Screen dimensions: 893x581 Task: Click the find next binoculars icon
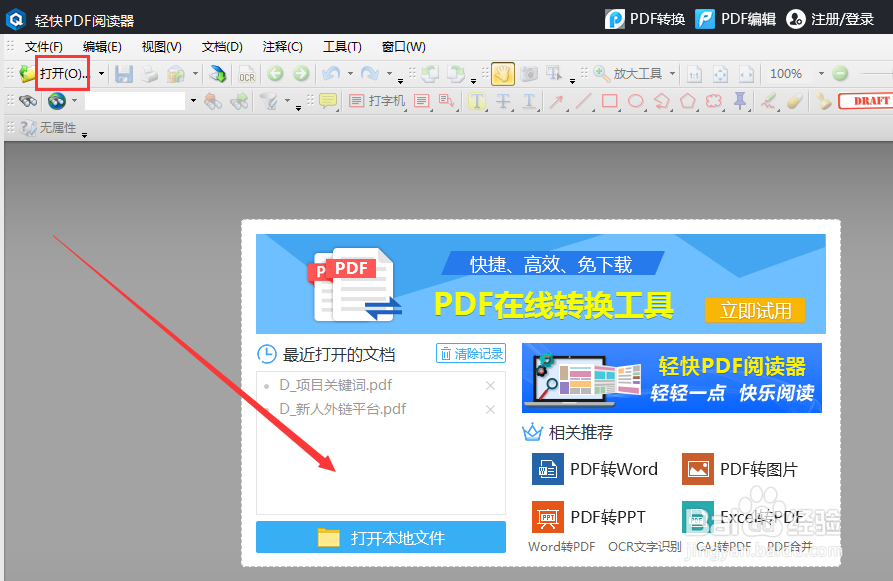click(239, 101)
